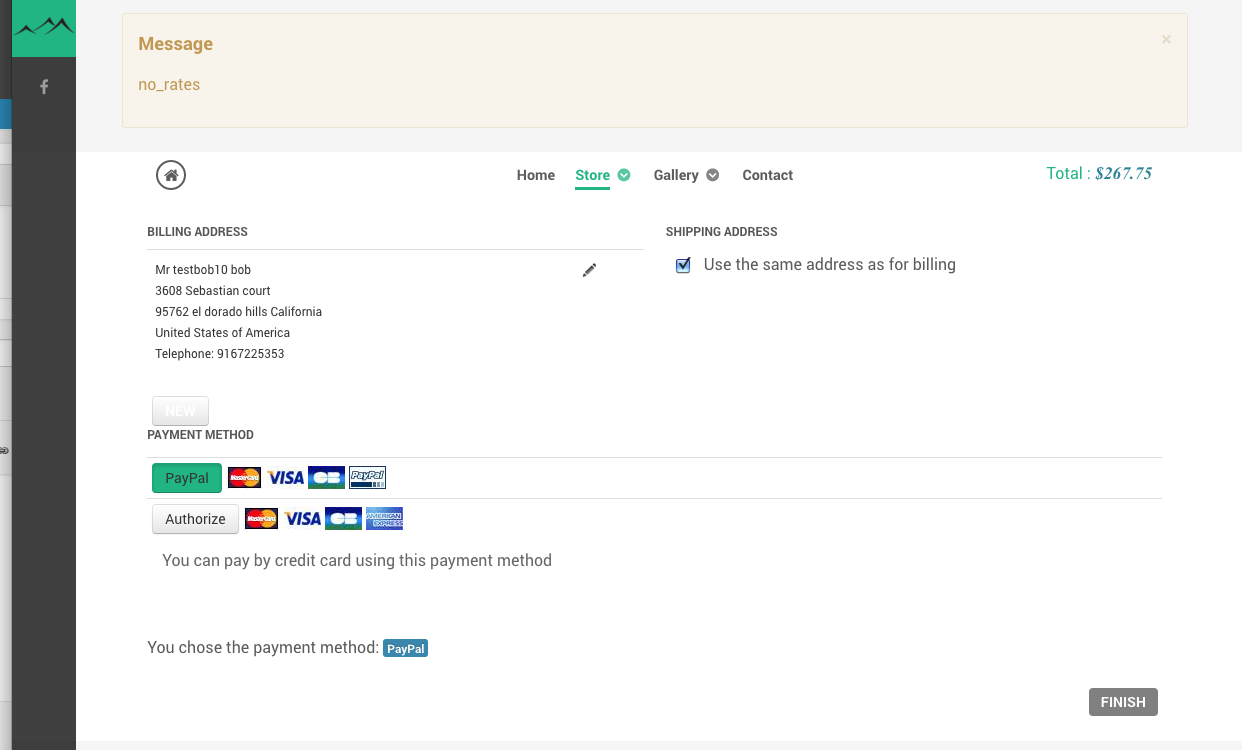The height and width of the screenshot is (750, 1242).
Task: Choose Authorize payment method
Action: (x=195, y=519)
